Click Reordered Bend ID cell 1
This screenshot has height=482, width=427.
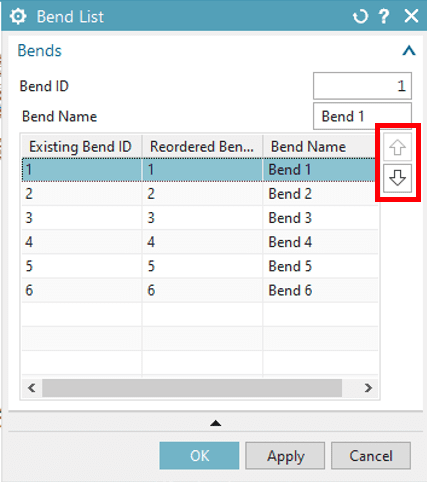[203, 170]
